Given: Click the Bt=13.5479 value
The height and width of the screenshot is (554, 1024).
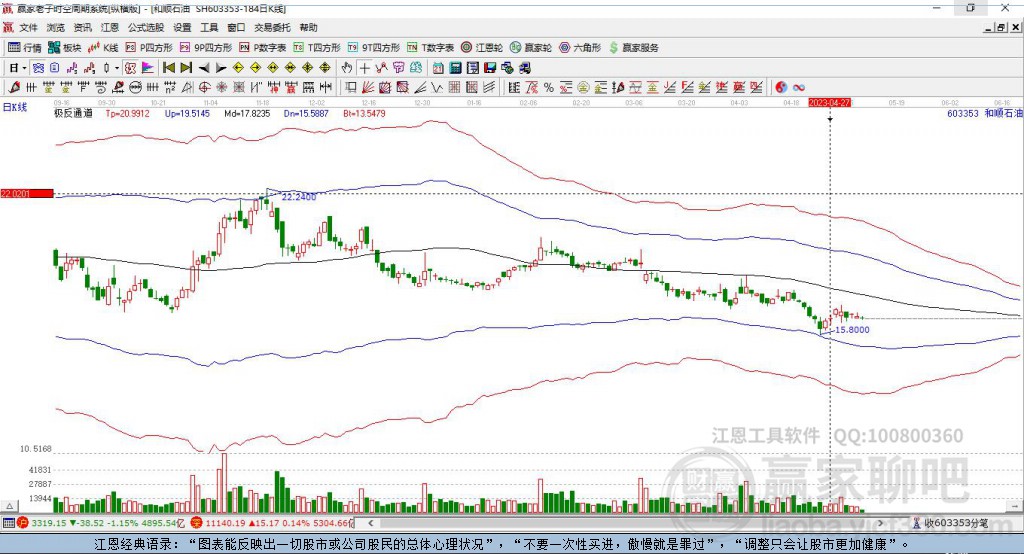Looking at the screenshot, I should point(364,113).
